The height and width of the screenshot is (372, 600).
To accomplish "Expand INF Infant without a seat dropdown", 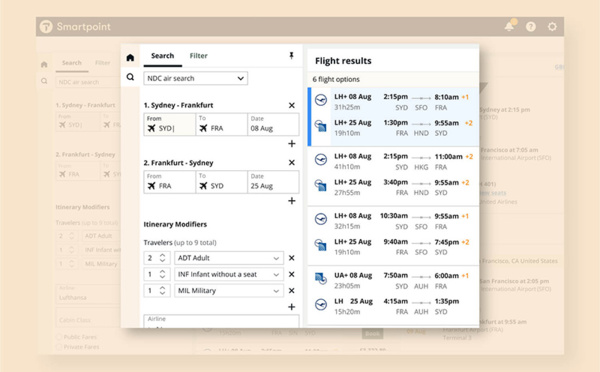I will pyautogui.click(x=229, y=274).
